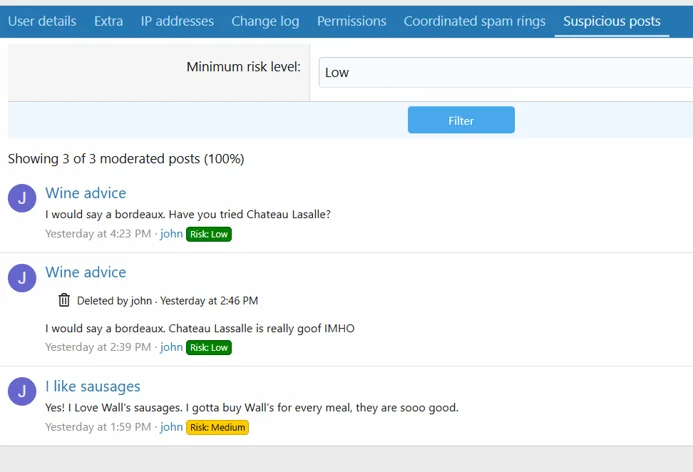Select the Suspicious posts tab
693x472 pixels.
point(612,21)
